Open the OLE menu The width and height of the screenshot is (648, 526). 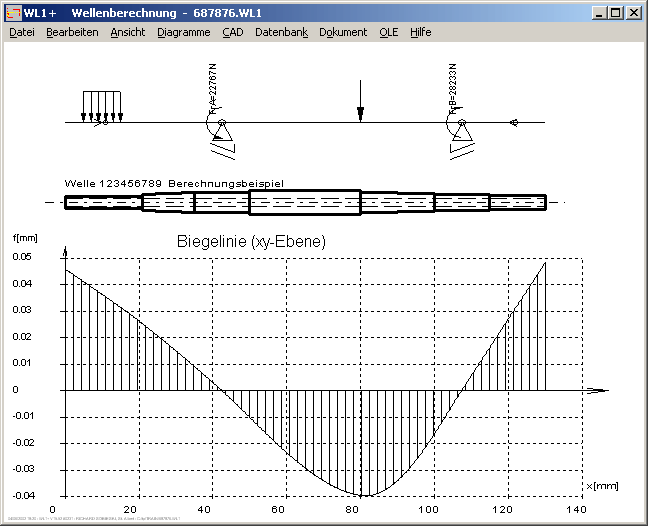click(x=388, y=32)
